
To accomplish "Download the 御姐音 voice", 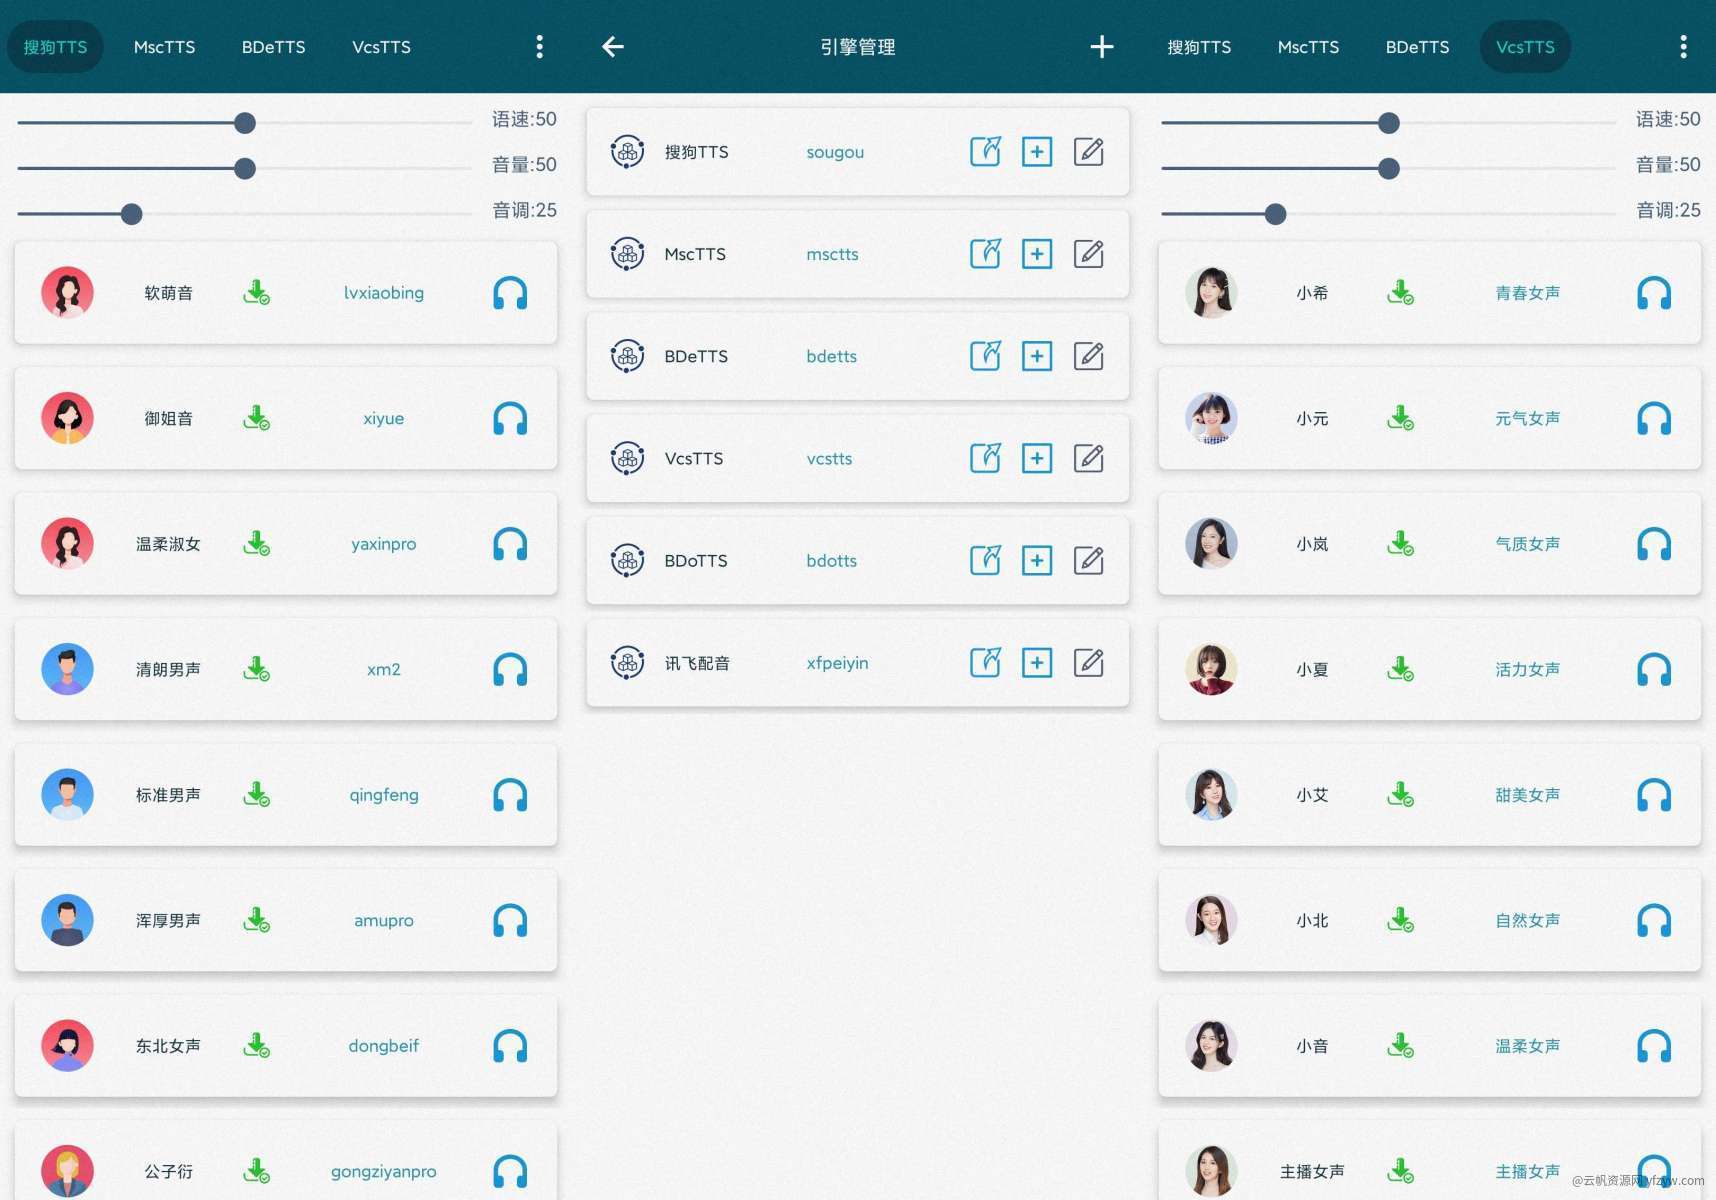I will click(257, 418).
